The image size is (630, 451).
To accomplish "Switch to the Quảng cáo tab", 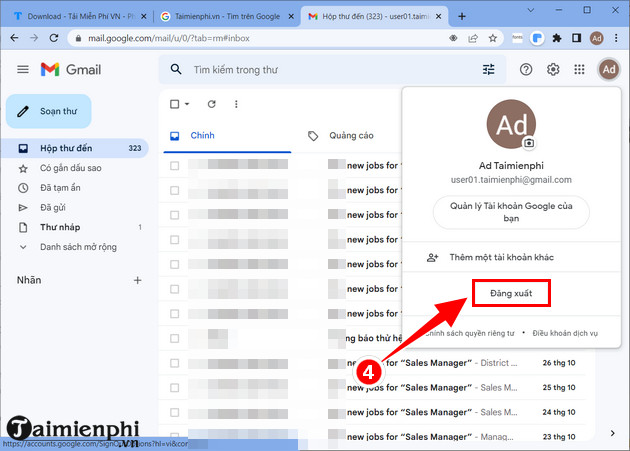I will click(351, 135).
